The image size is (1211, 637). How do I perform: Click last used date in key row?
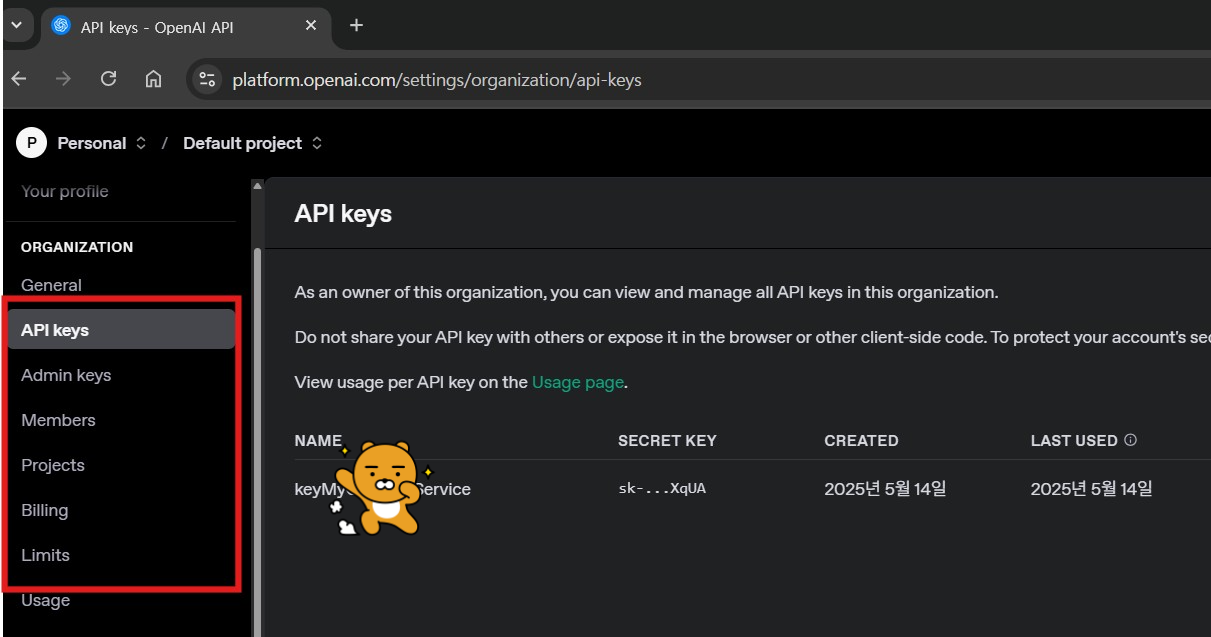1092,489
